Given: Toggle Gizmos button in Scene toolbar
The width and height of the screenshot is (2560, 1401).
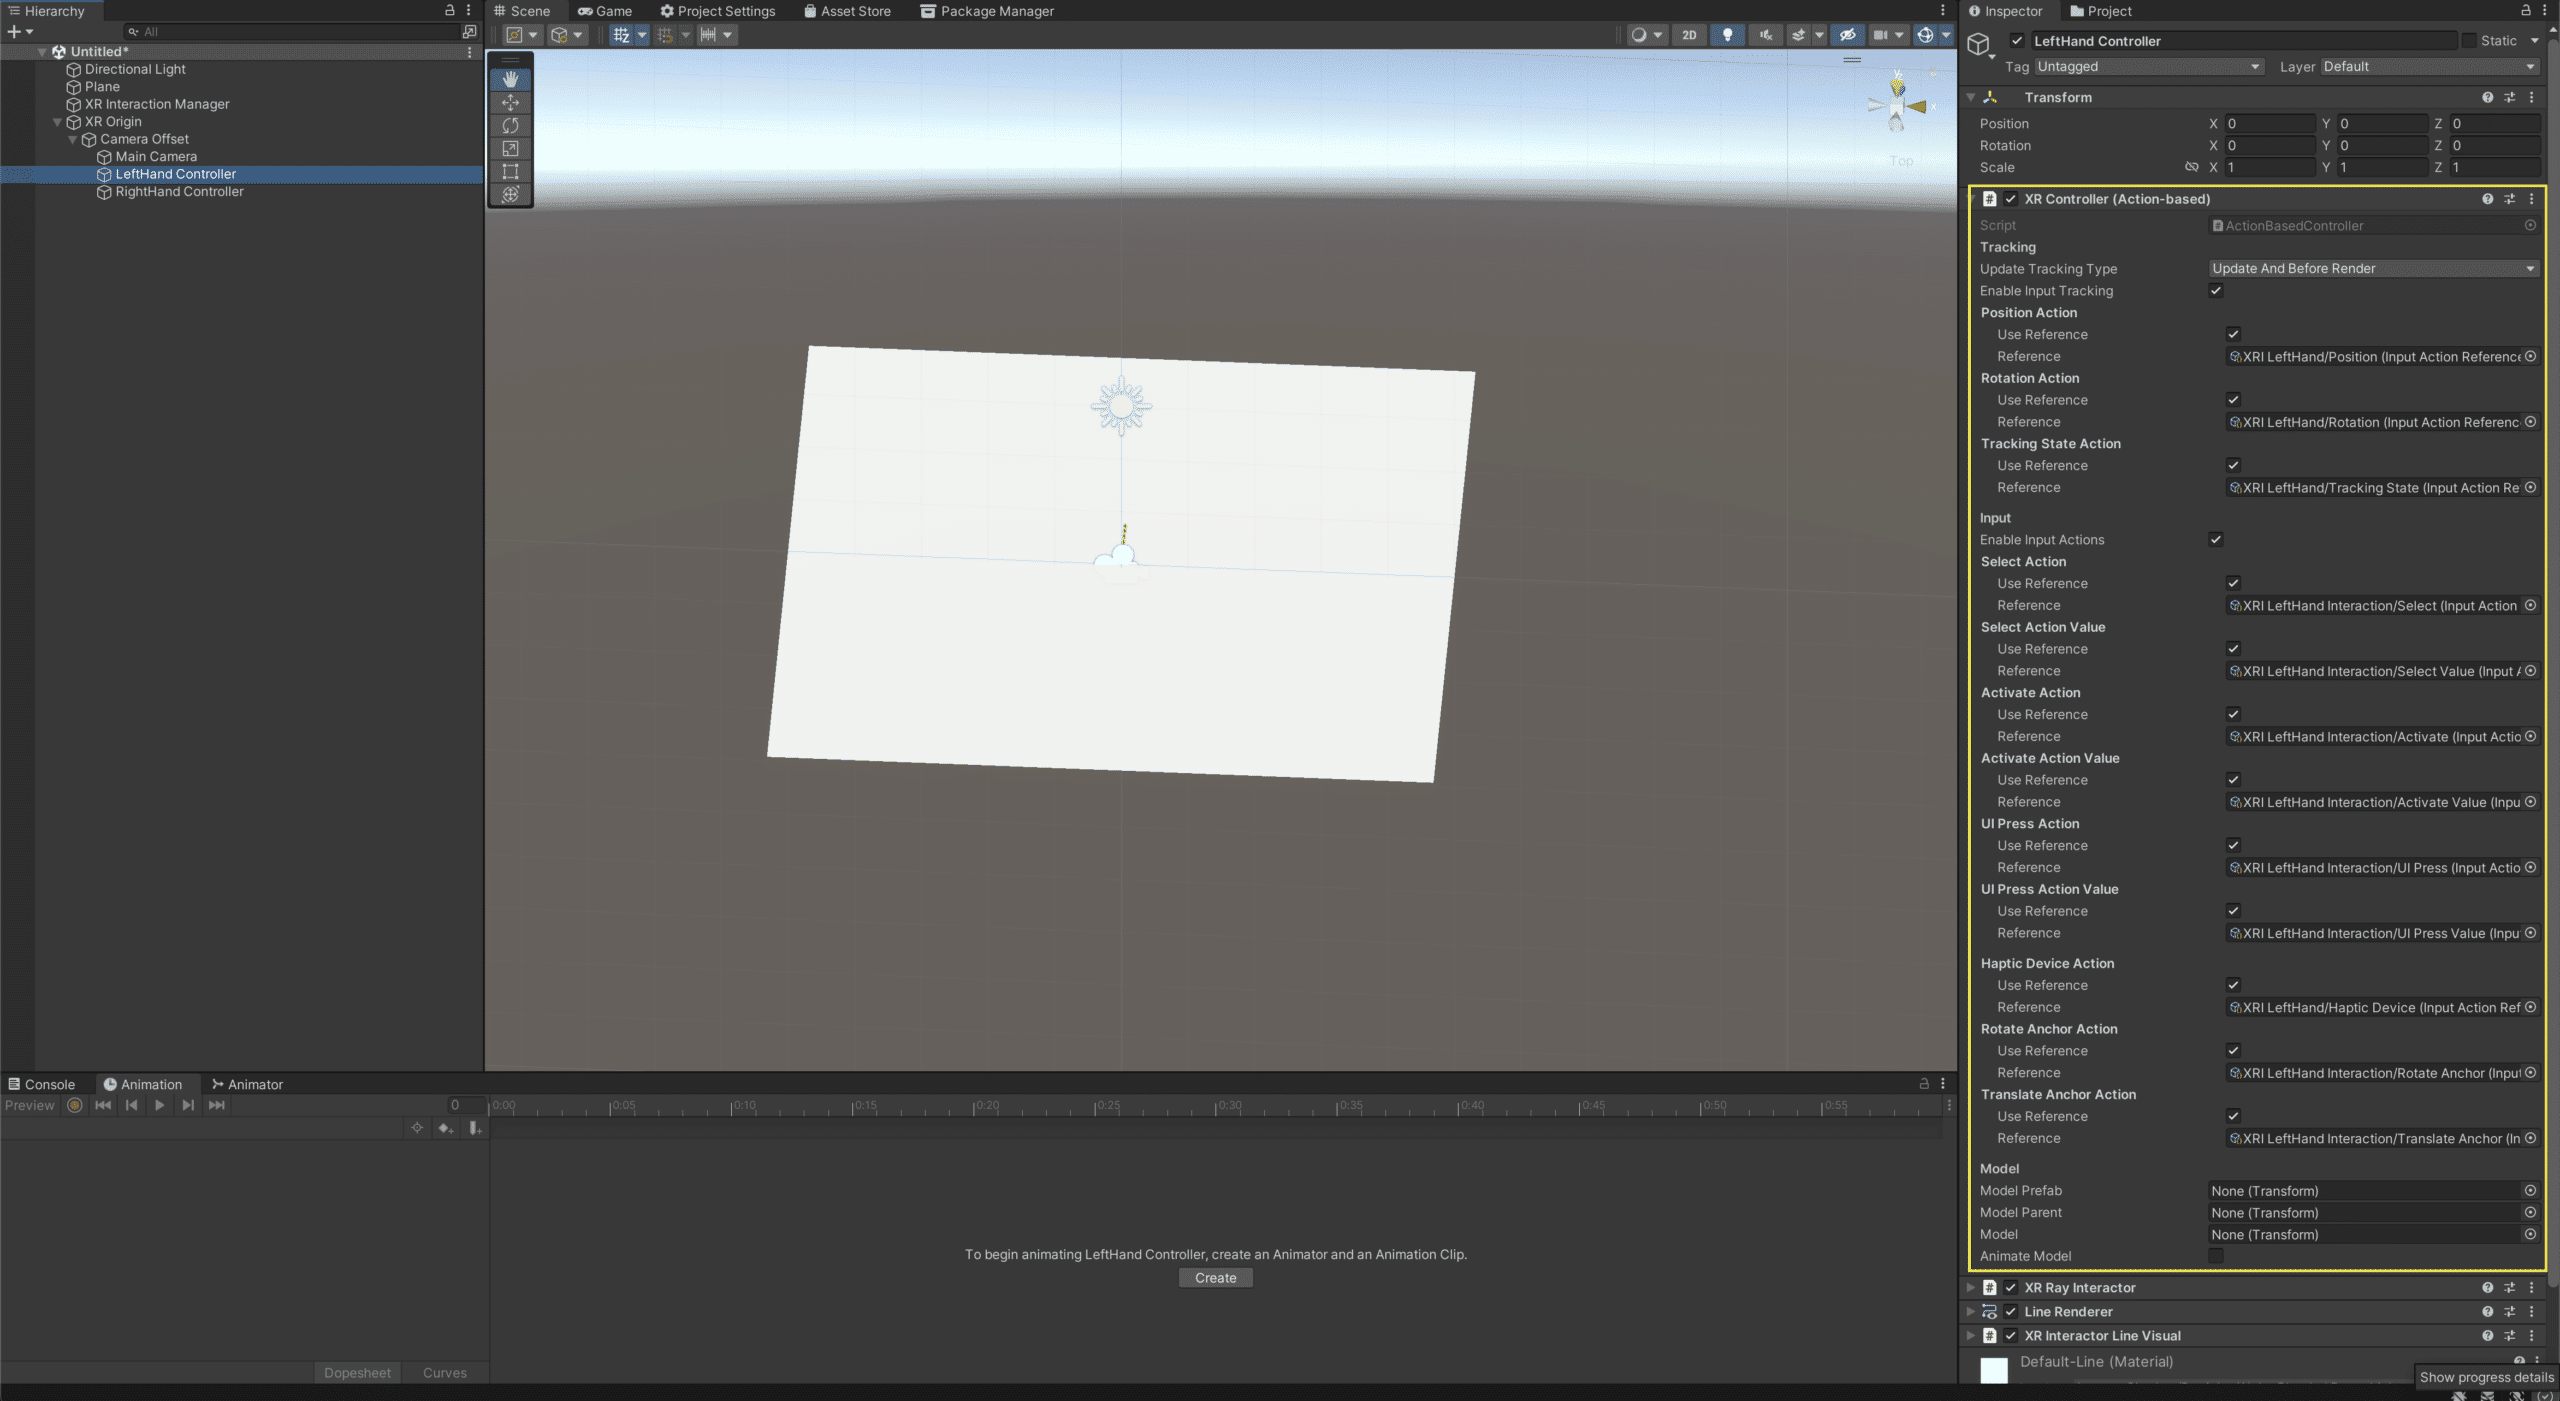Looking at the screenshot, I should click(x=1925, y=35).
